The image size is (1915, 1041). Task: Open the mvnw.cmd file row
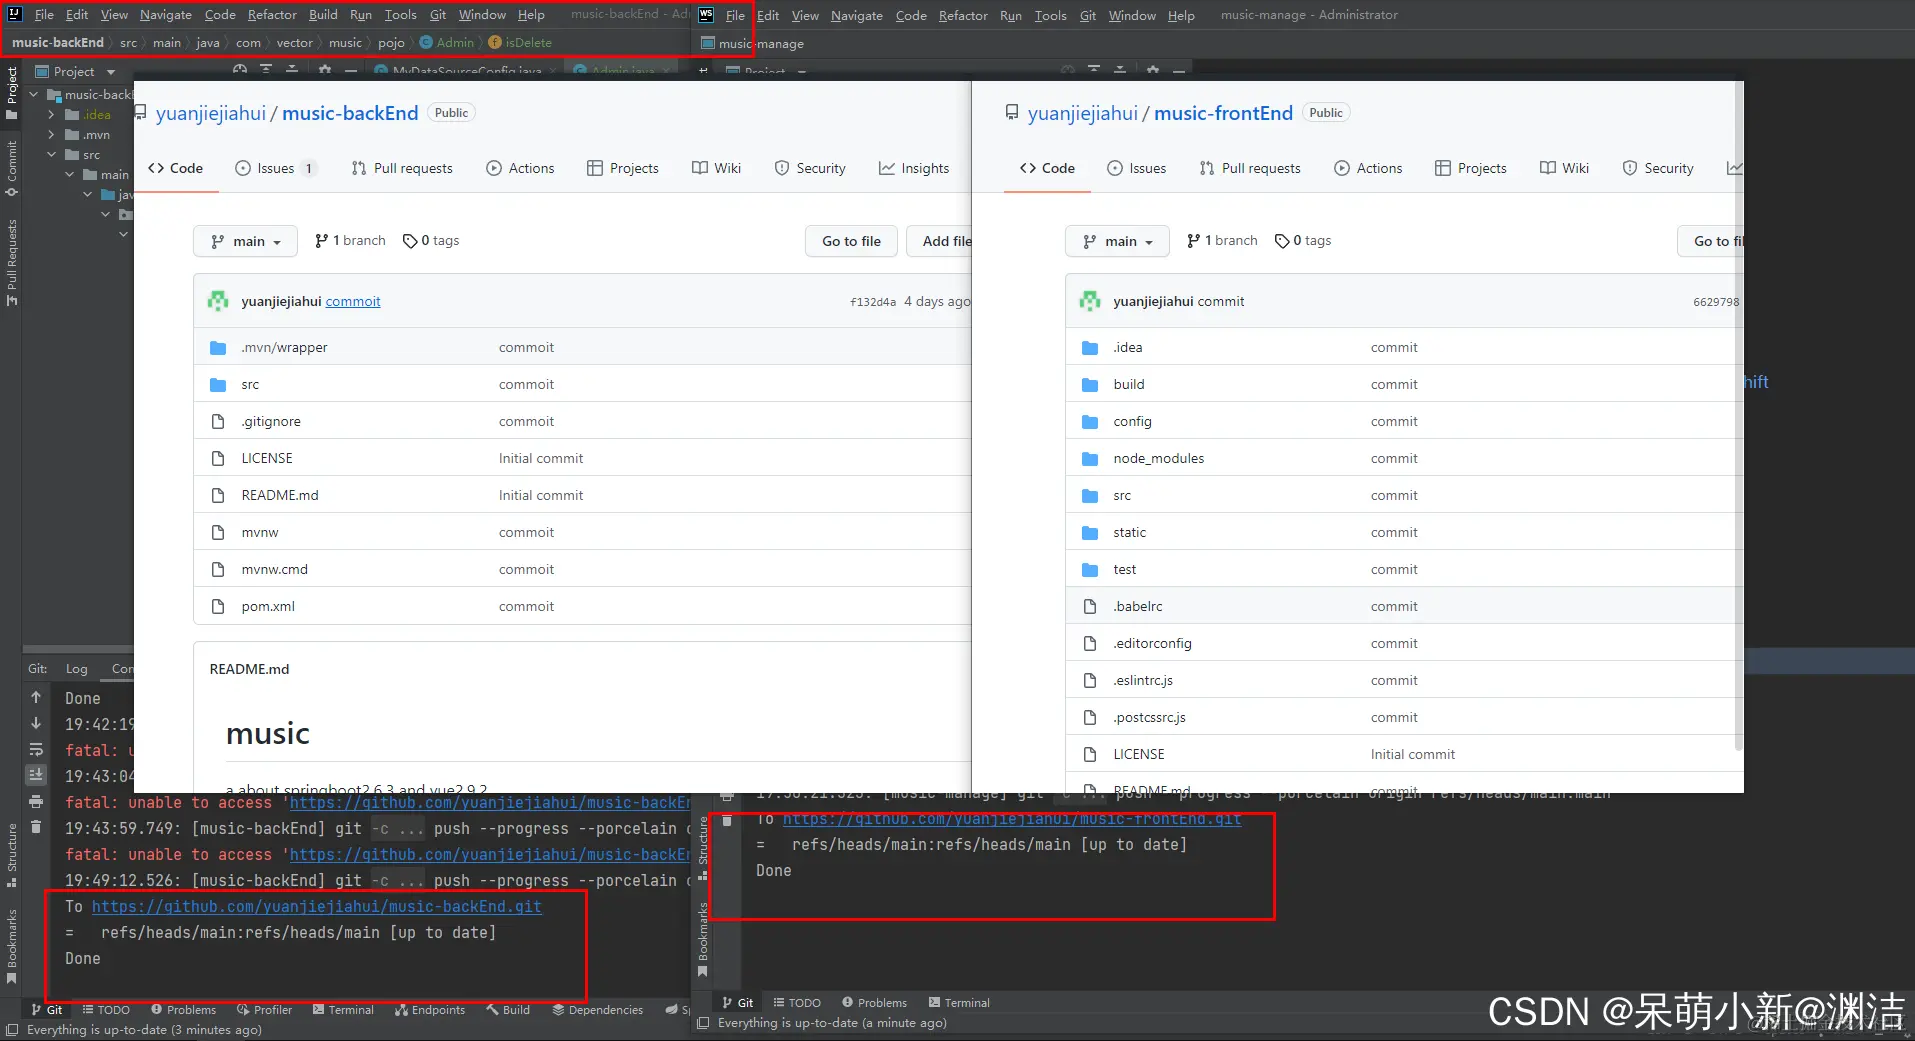[582, 569]
